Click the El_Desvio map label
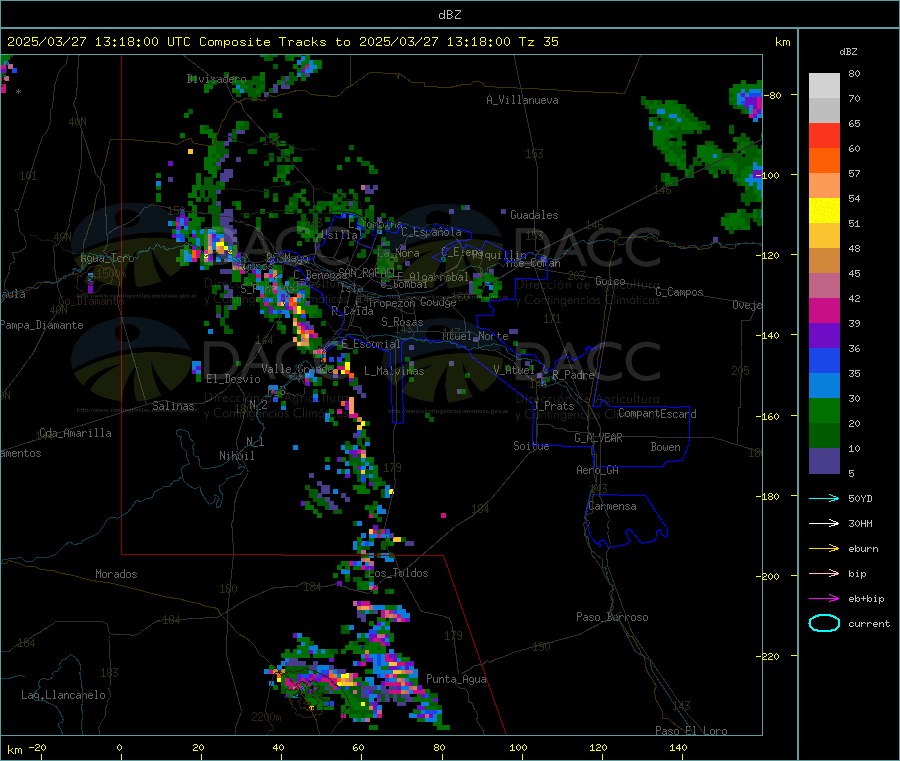 [x=234, y=379]
